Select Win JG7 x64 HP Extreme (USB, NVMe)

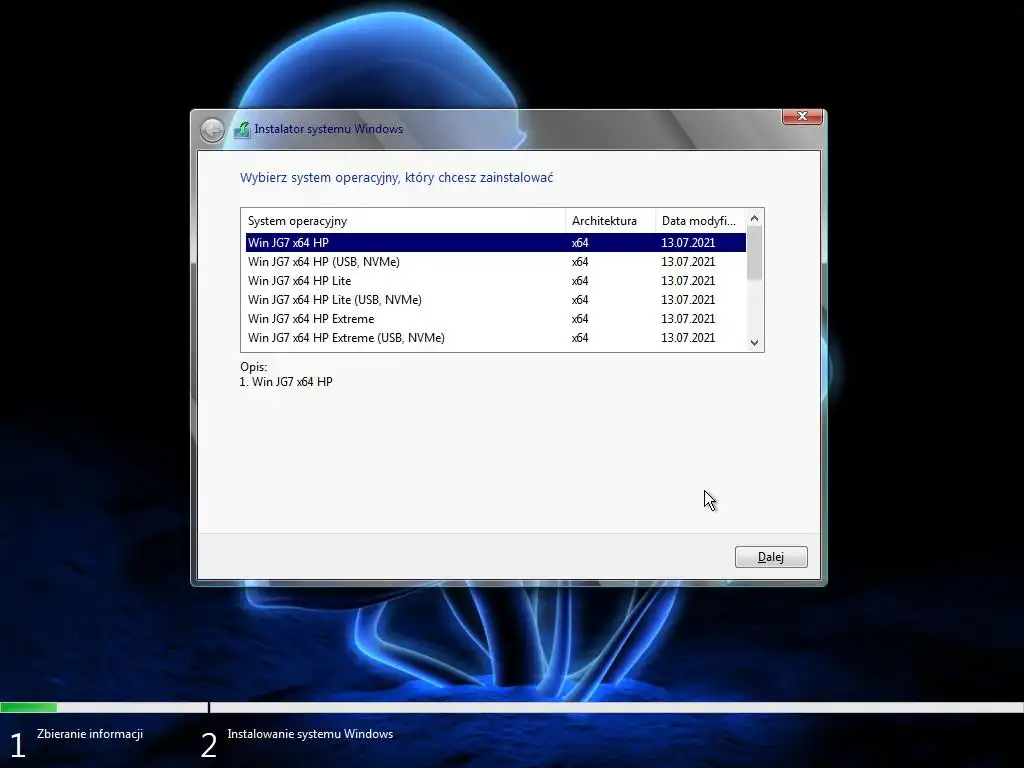[496, 337]
